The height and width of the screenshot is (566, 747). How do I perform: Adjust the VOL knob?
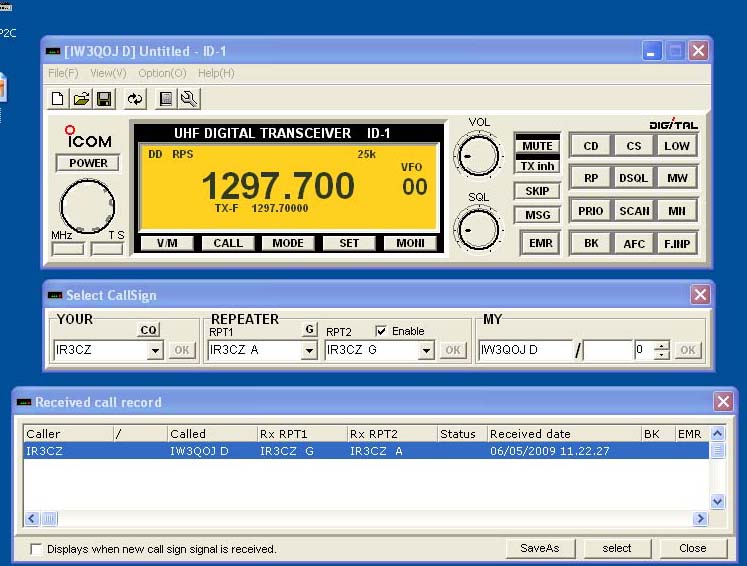478,156
